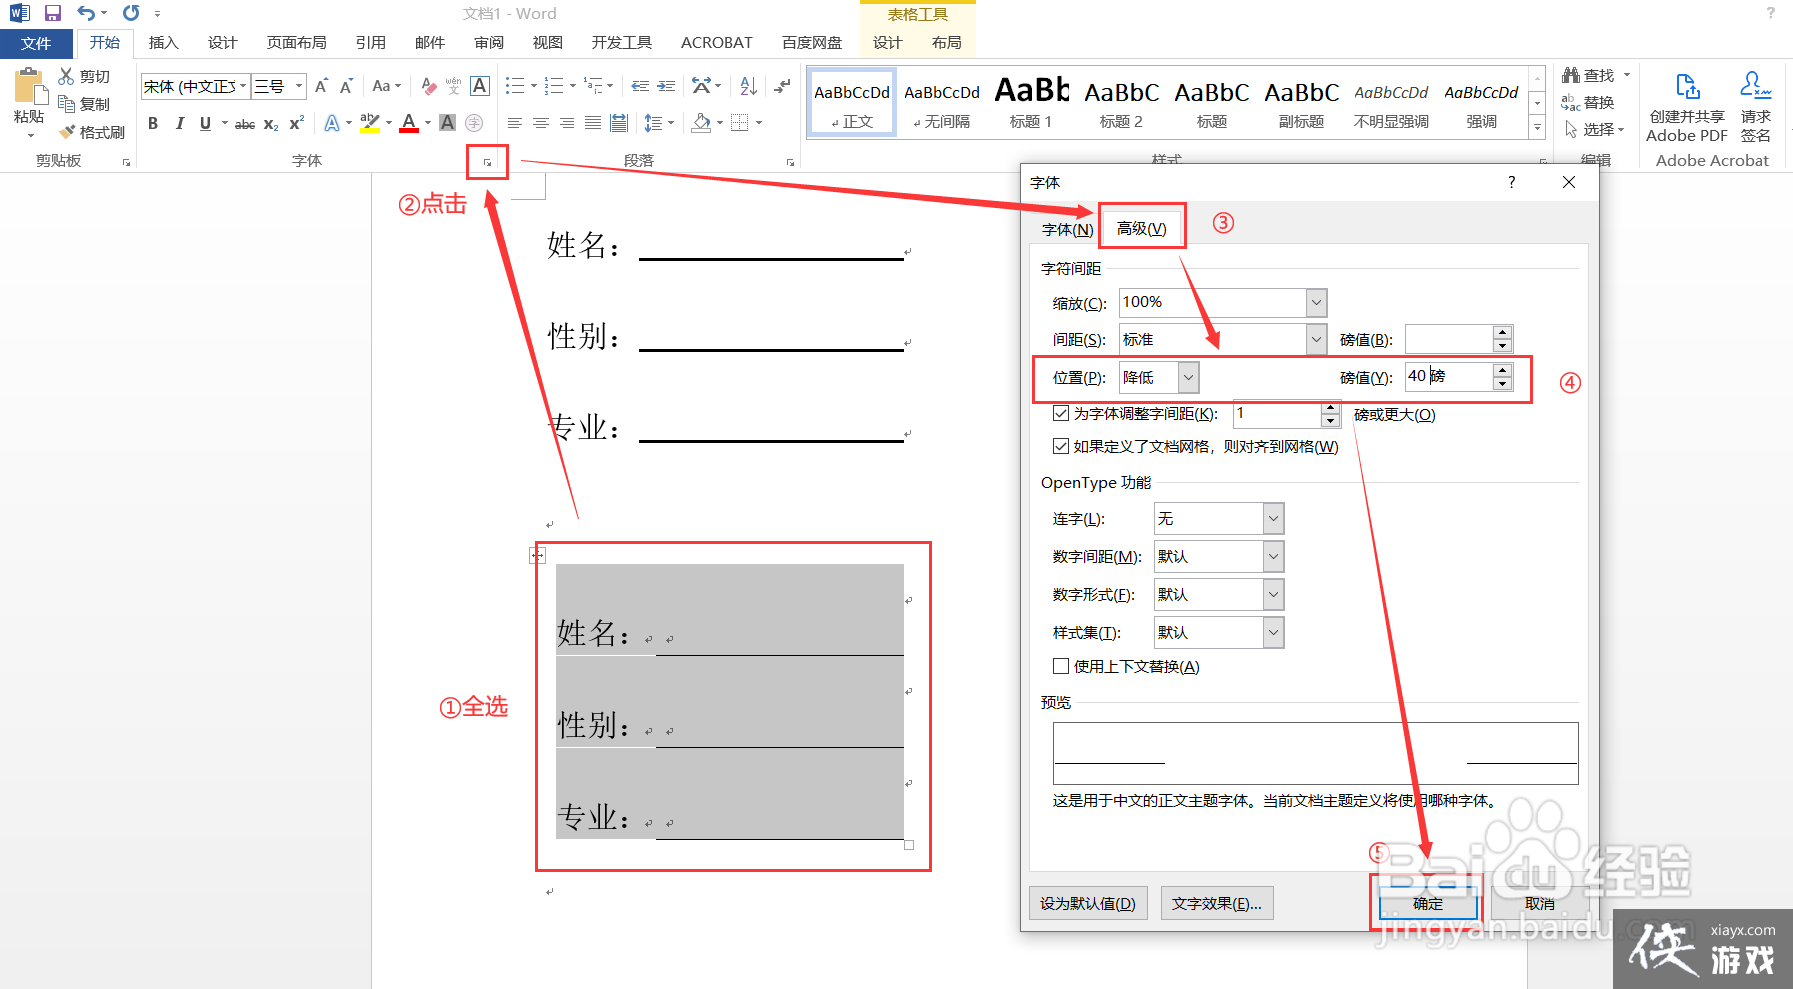This screenshot has width=1793, height=989.
Task: Click the 确定 OK button
Action: [x=1428, y=904]
